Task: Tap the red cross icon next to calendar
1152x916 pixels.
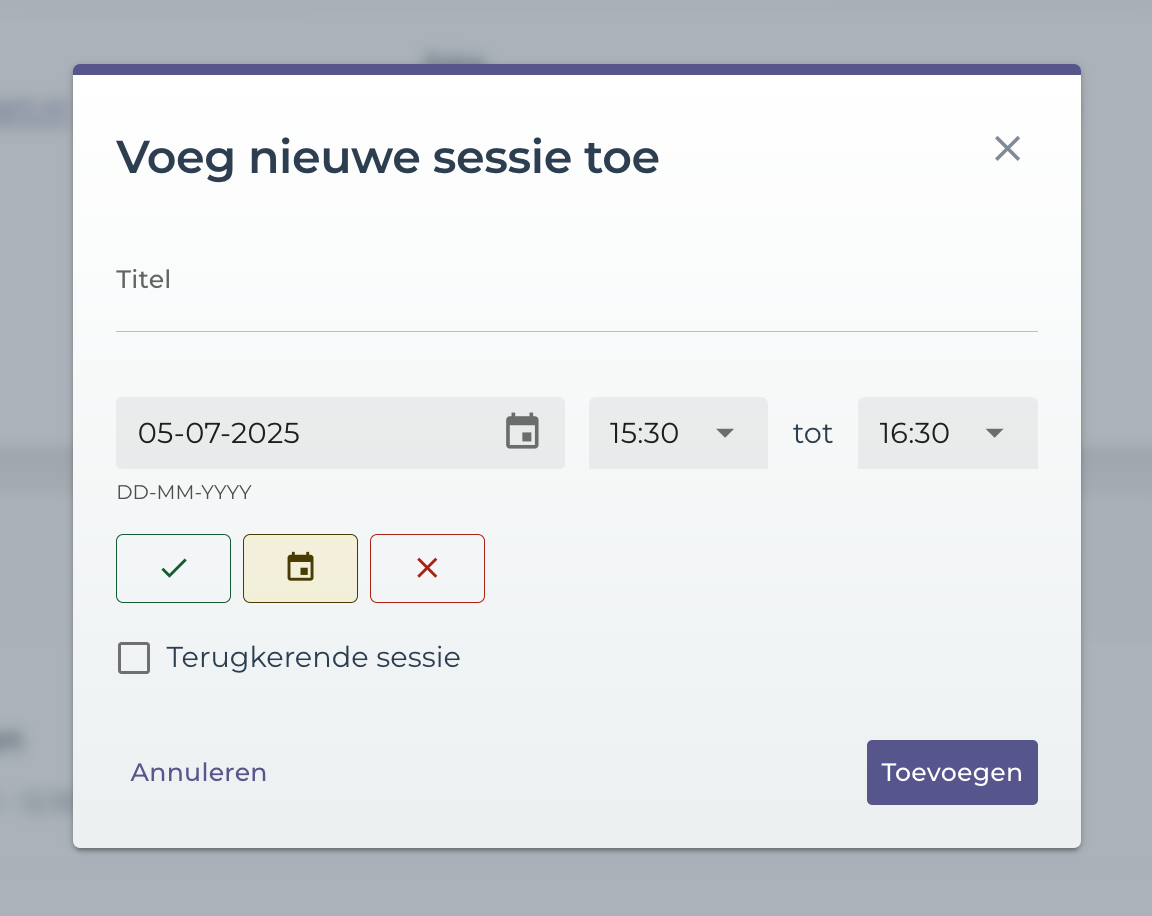Action: tap(427, 568)
